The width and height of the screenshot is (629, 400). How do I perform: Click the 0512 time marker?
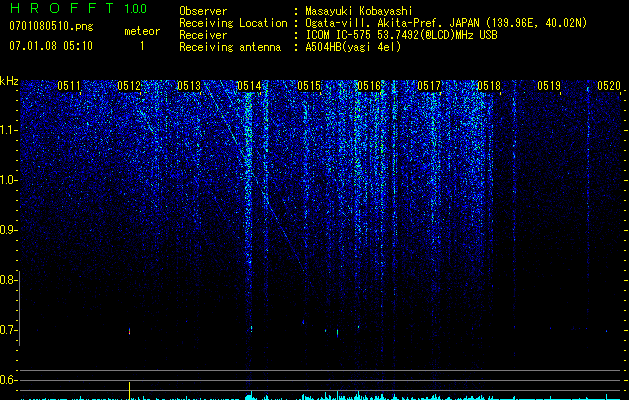(x=129, y=86)
